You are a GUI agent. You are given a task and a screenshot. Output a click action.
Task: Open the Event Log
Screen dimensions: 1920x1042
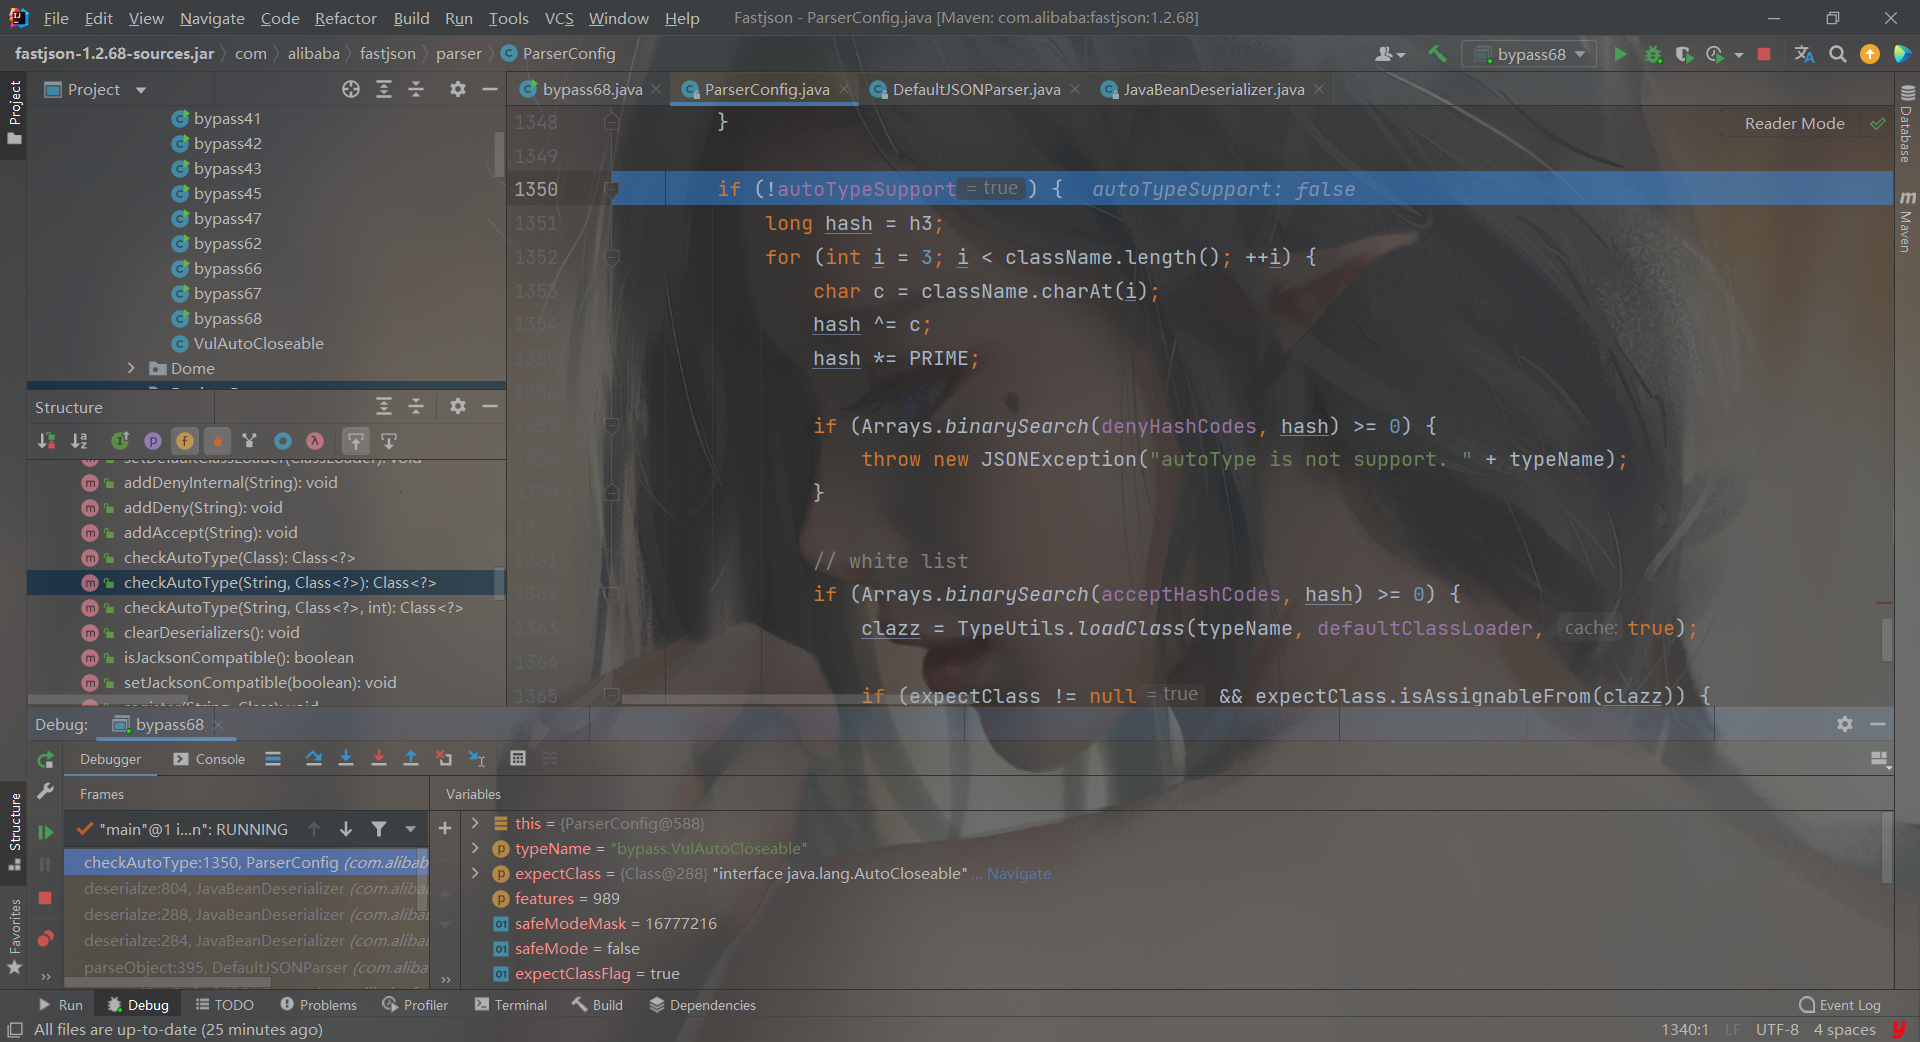click(1840, 1005)
